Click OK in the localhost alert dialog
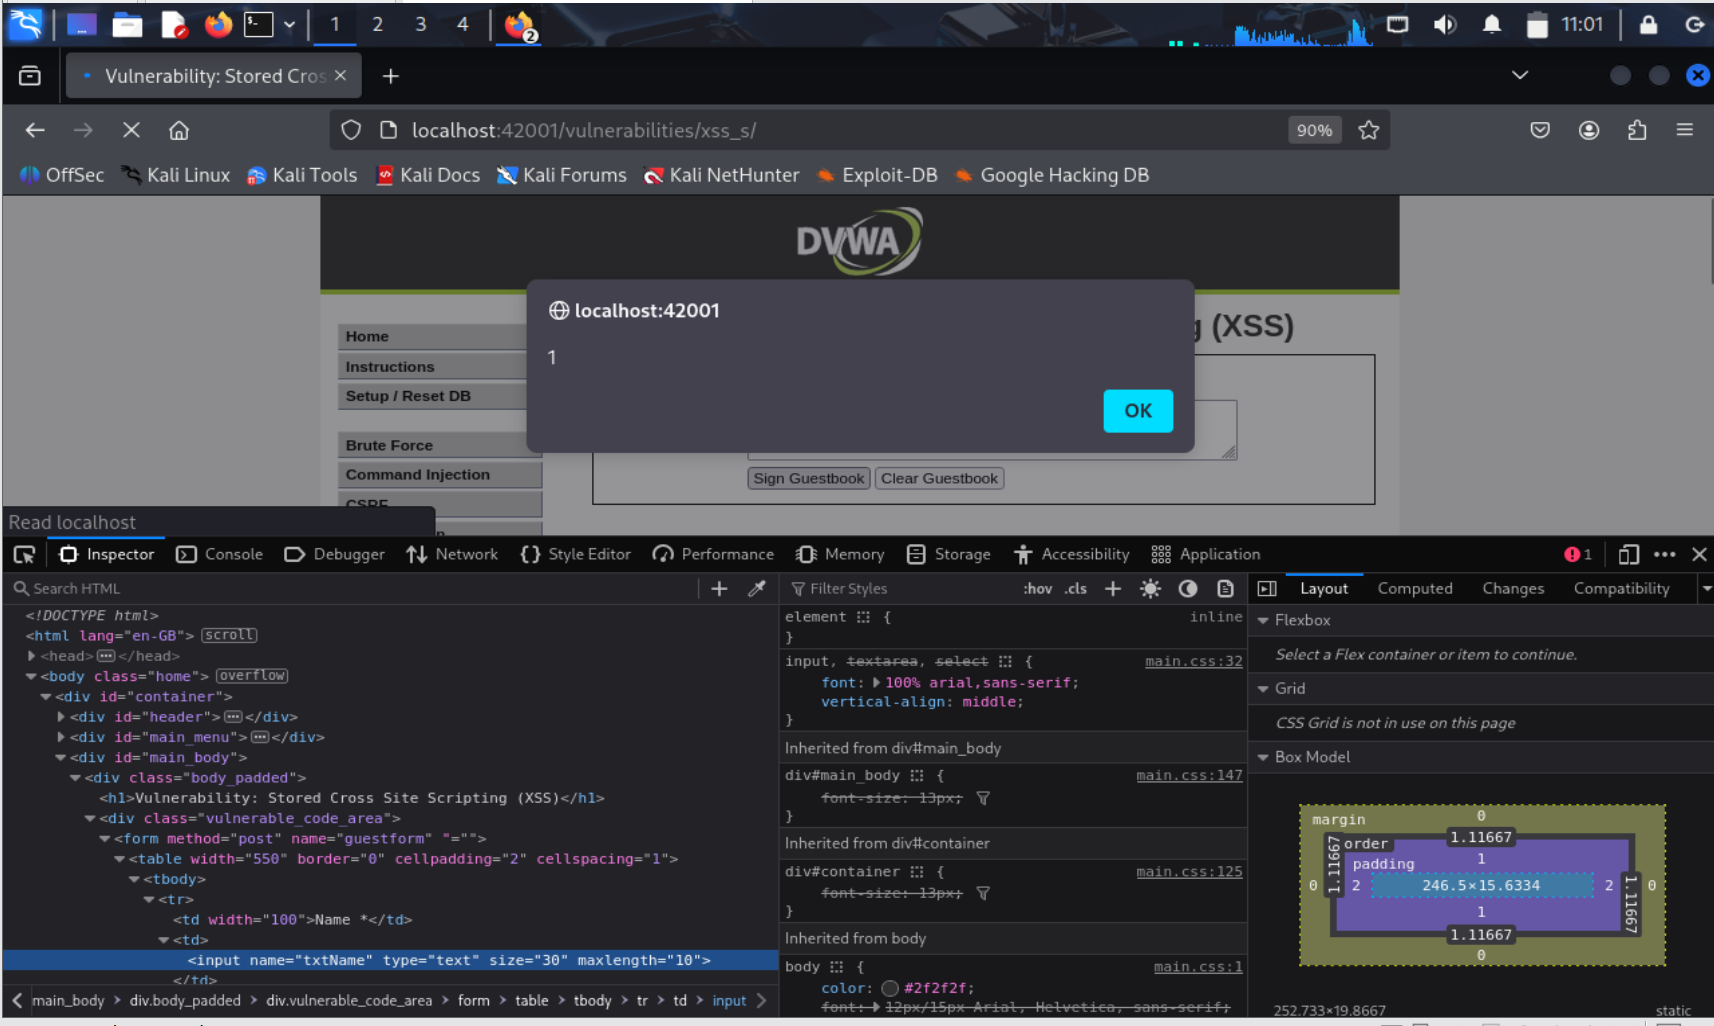Screen dimensions: 1714x1026 pos(1138,411)
